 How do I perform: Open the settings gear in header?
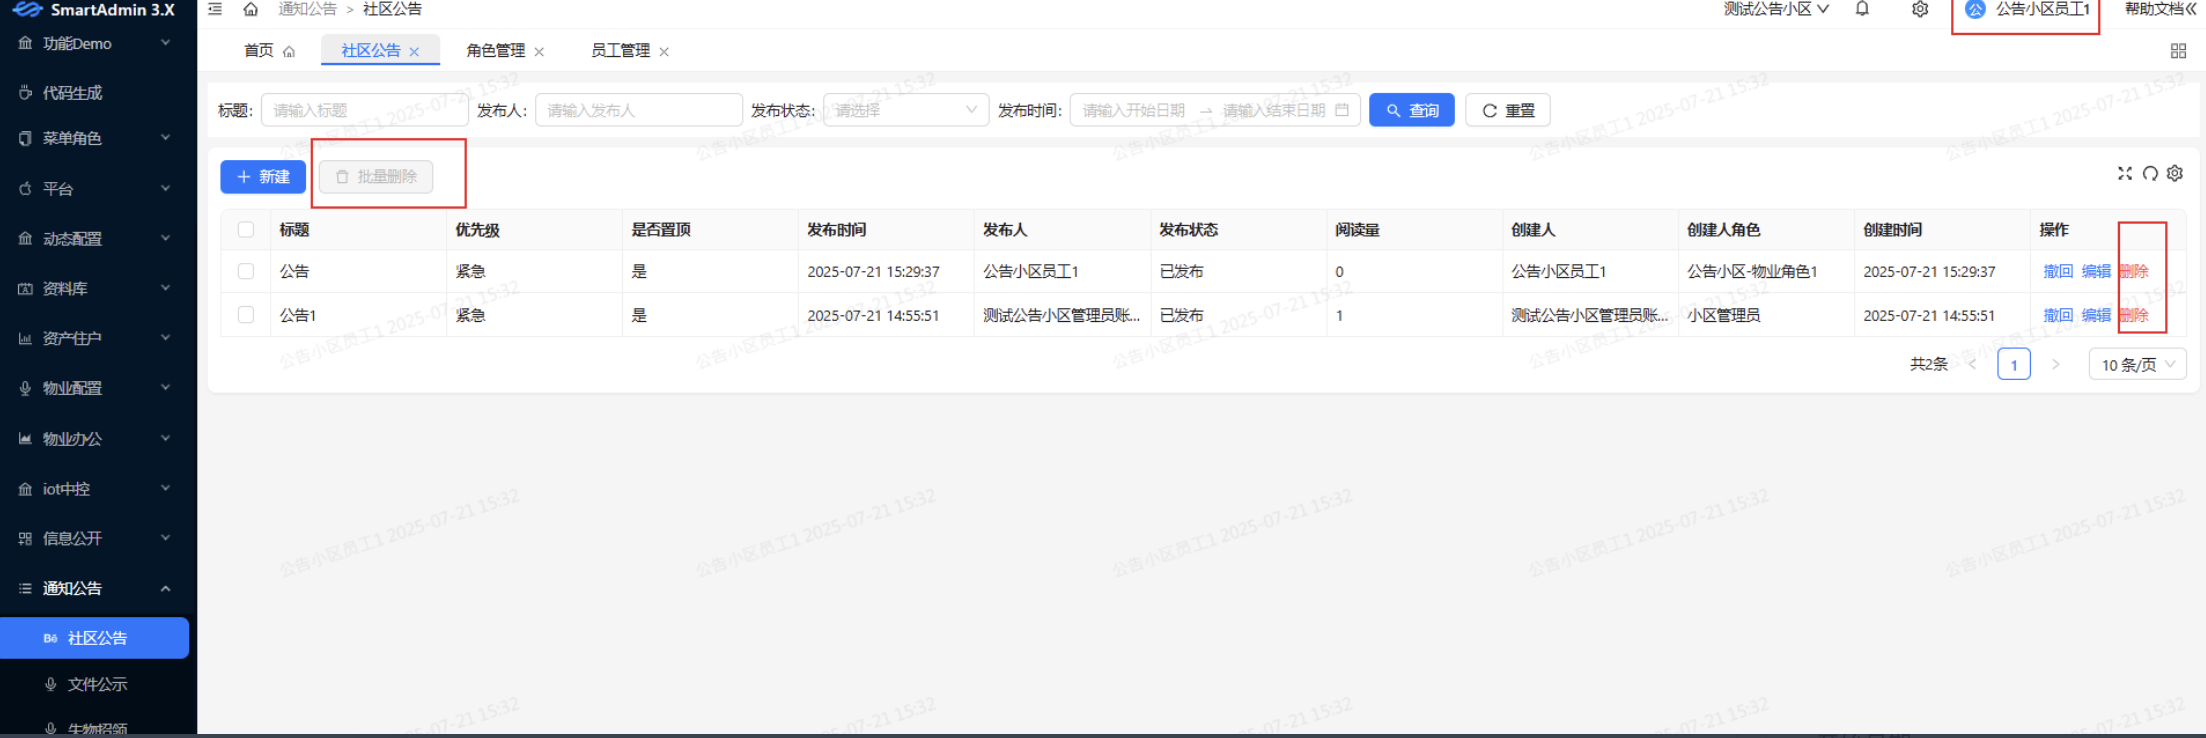(1920, 9)
